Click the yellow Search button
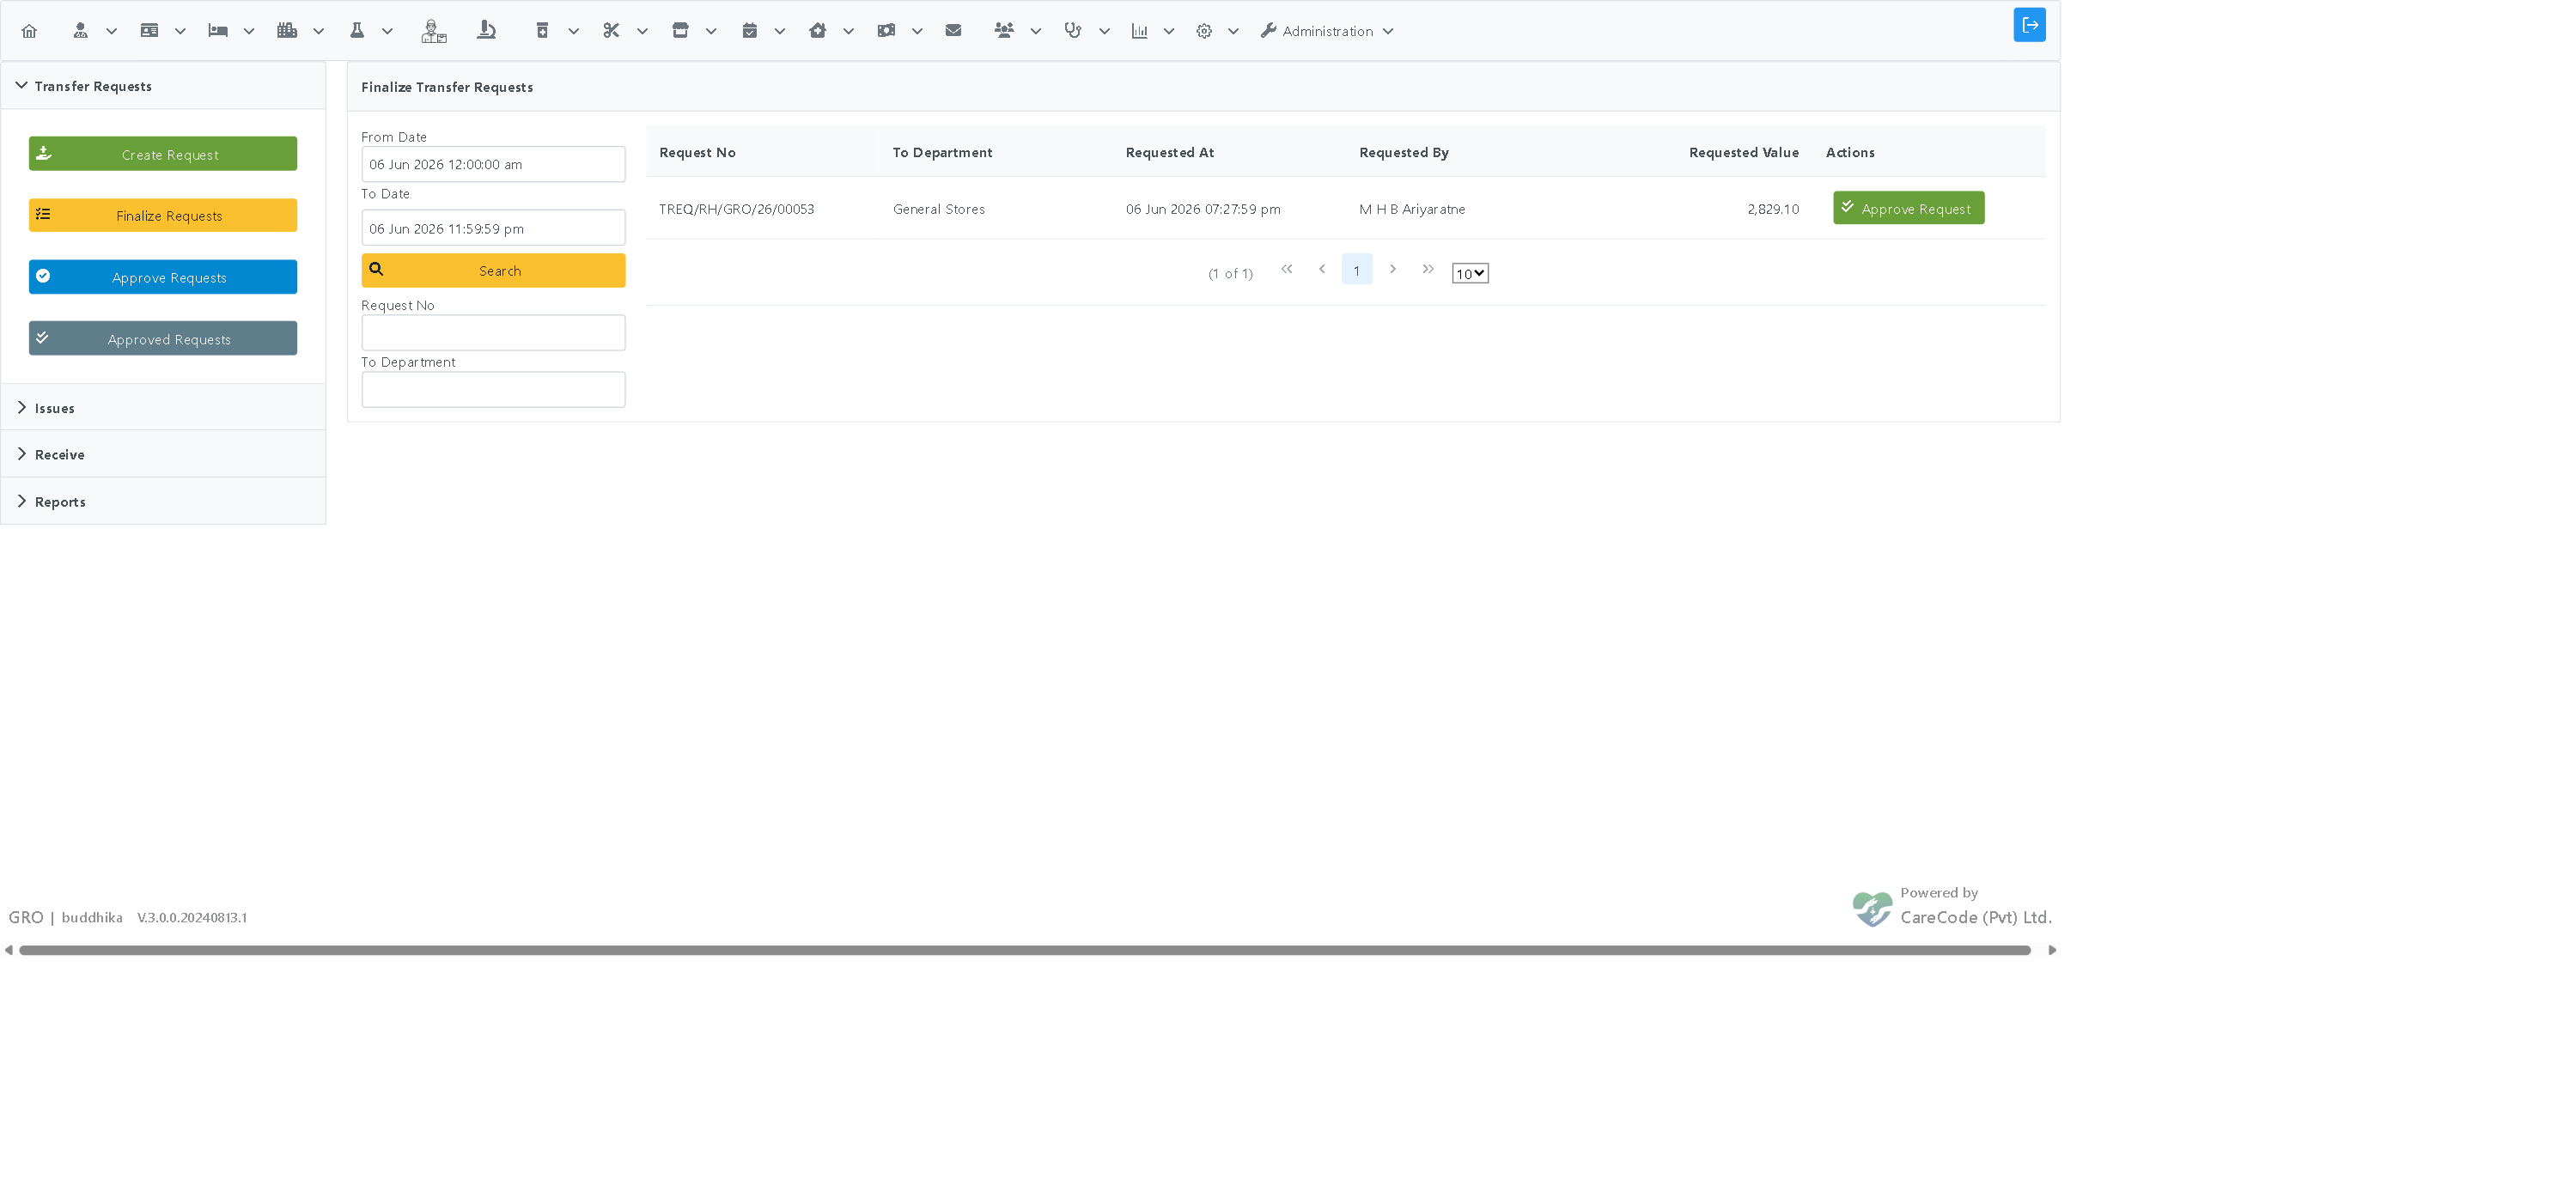Viewport: 2576px width, 1198px height. coord(493,270)
